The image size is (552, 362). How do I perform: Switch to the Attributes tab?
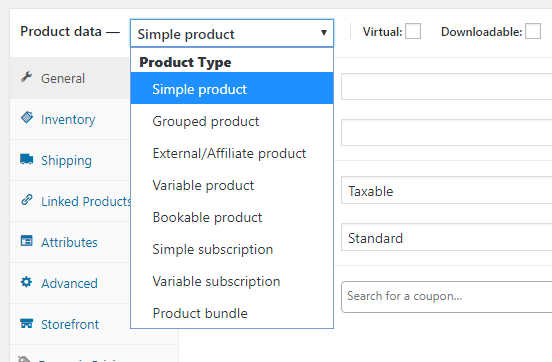tap(70, 242)
